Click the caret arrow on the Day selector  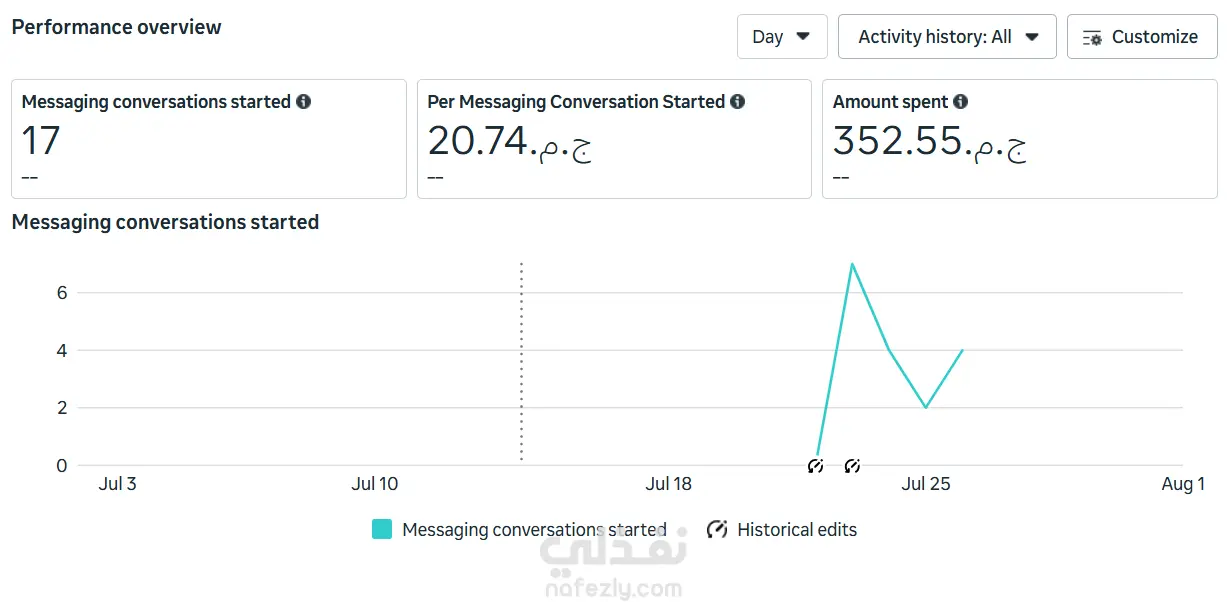(x=803, y=37)
